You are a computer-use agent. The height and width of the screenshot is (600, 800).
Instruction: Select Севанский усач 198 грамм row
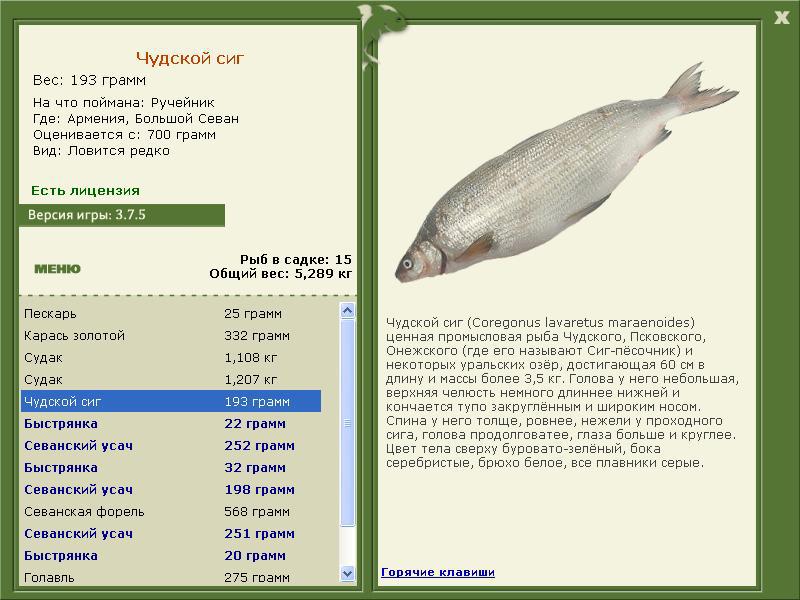click(x=171, y=489)
